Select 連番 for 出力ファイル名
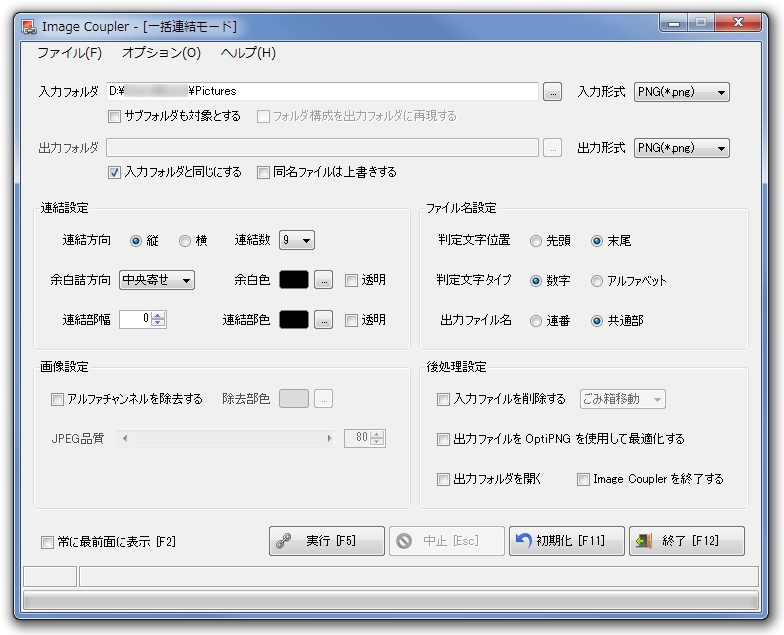This screenshot has width=784, height=635. (x=536, y=321)
